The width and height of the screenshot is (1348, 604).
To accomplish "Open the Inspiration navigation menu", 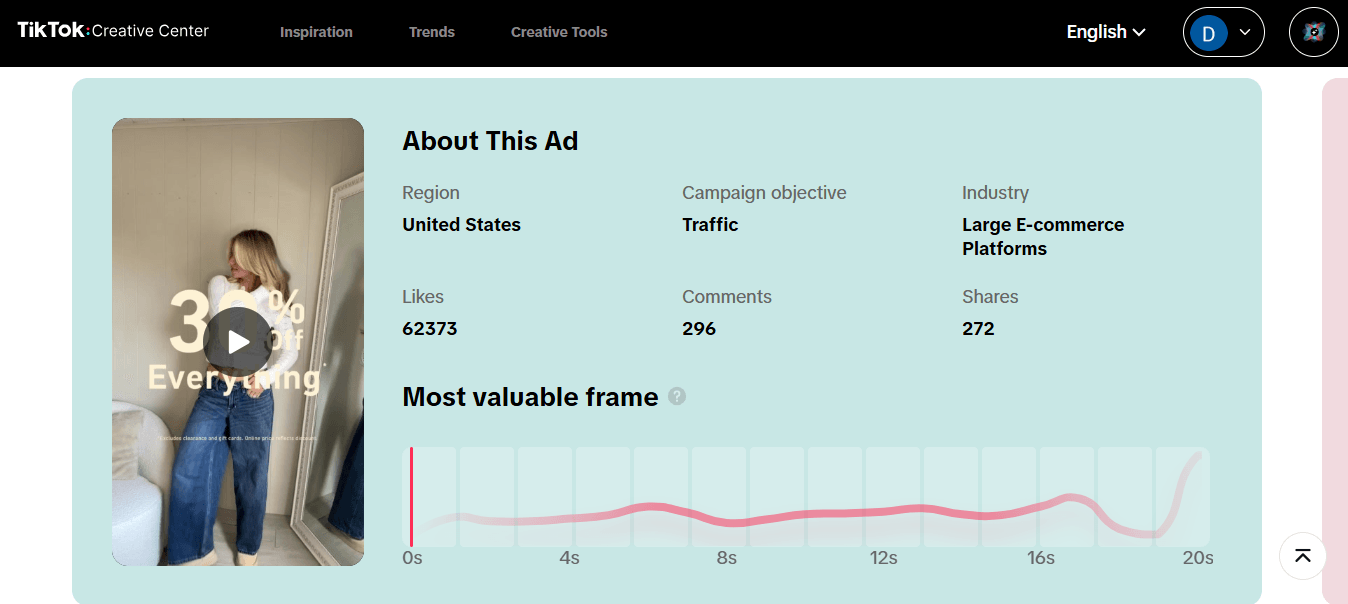I will tap(316, 32).
